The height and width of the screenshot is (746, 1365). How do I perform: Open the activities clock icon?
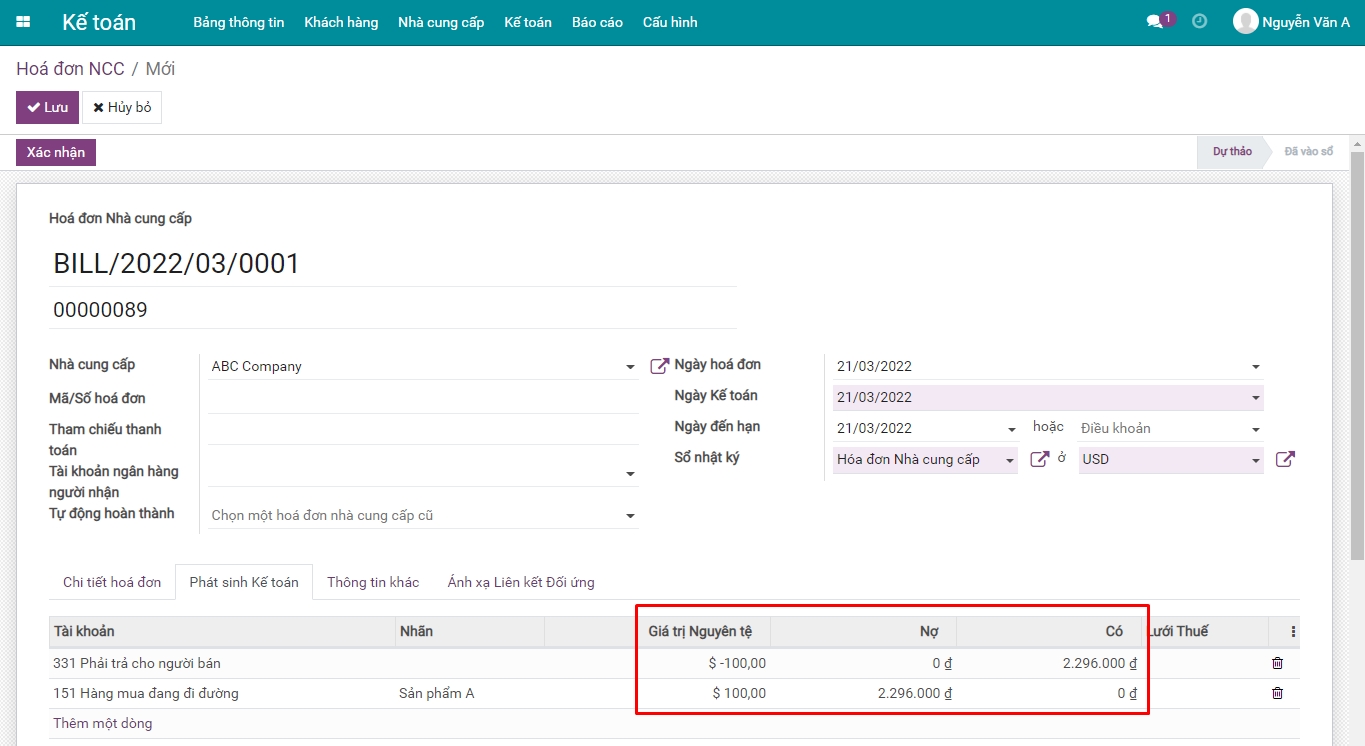[1199, 21]
